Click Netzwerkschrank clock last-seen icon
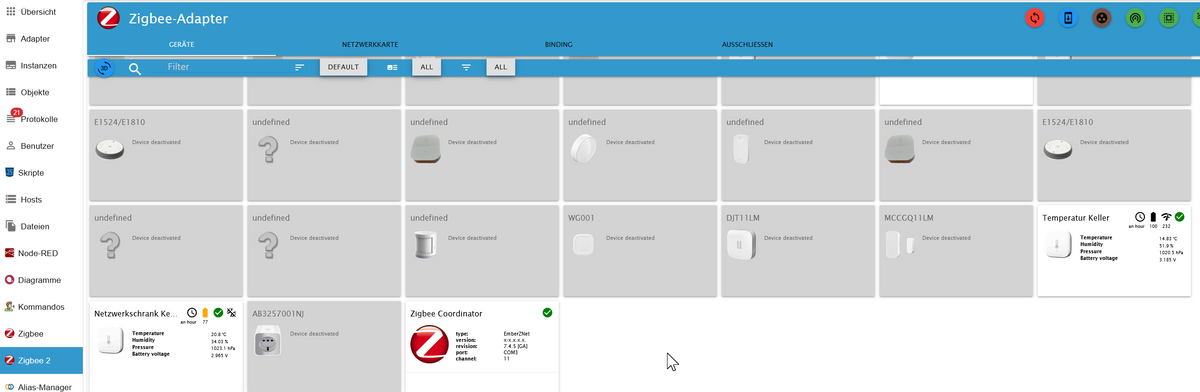This screenshot has width=1200, height=392. tap(191, 313)
